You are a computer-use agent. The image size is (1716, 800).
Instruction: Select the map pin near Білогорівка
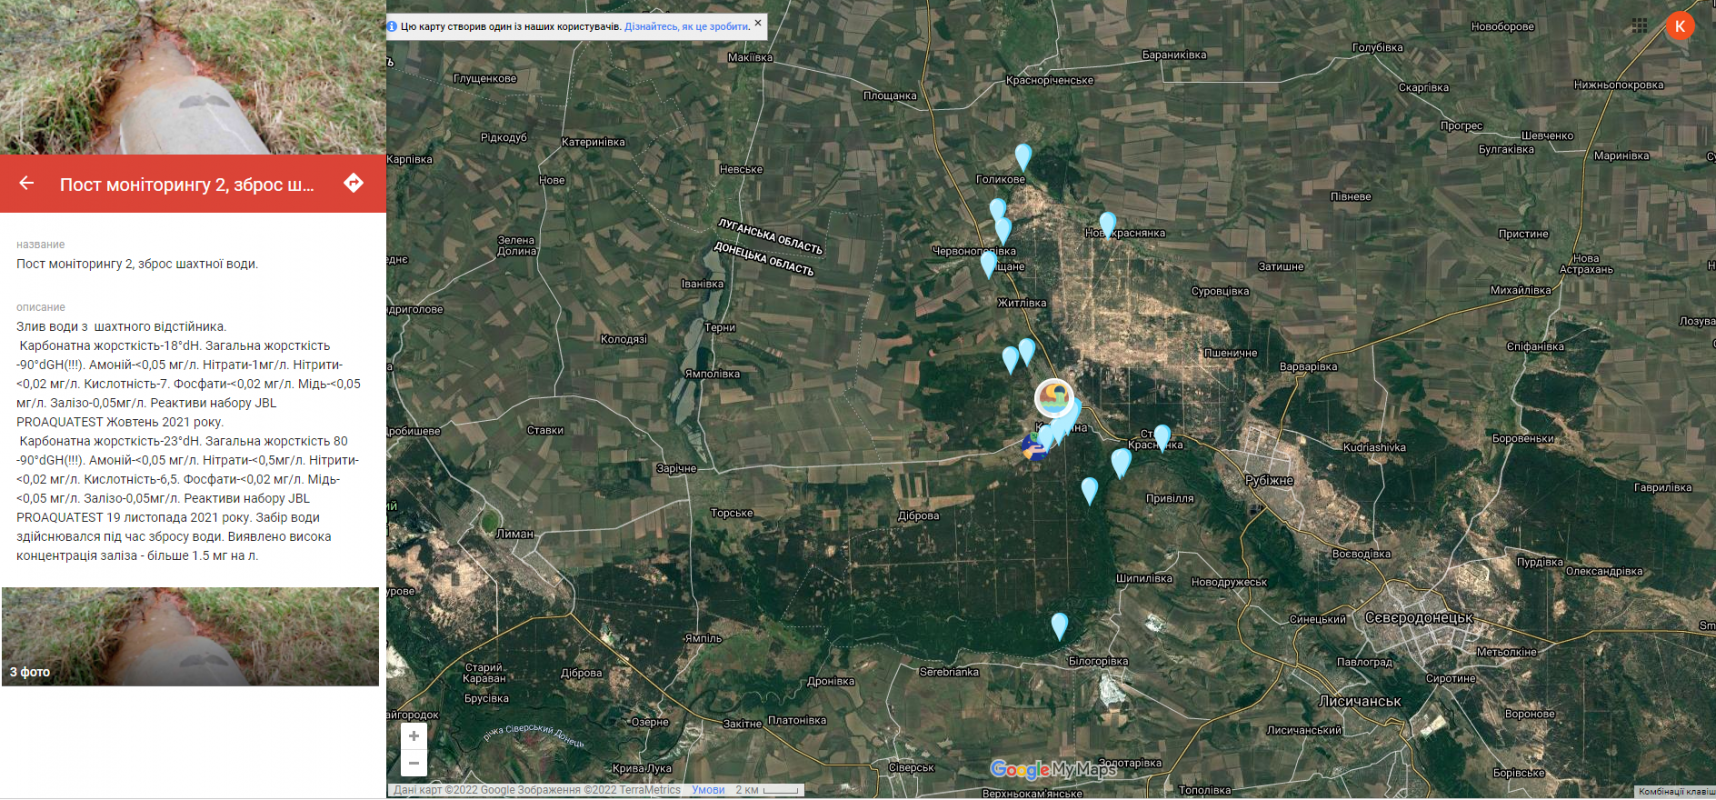click(1060, 626)
